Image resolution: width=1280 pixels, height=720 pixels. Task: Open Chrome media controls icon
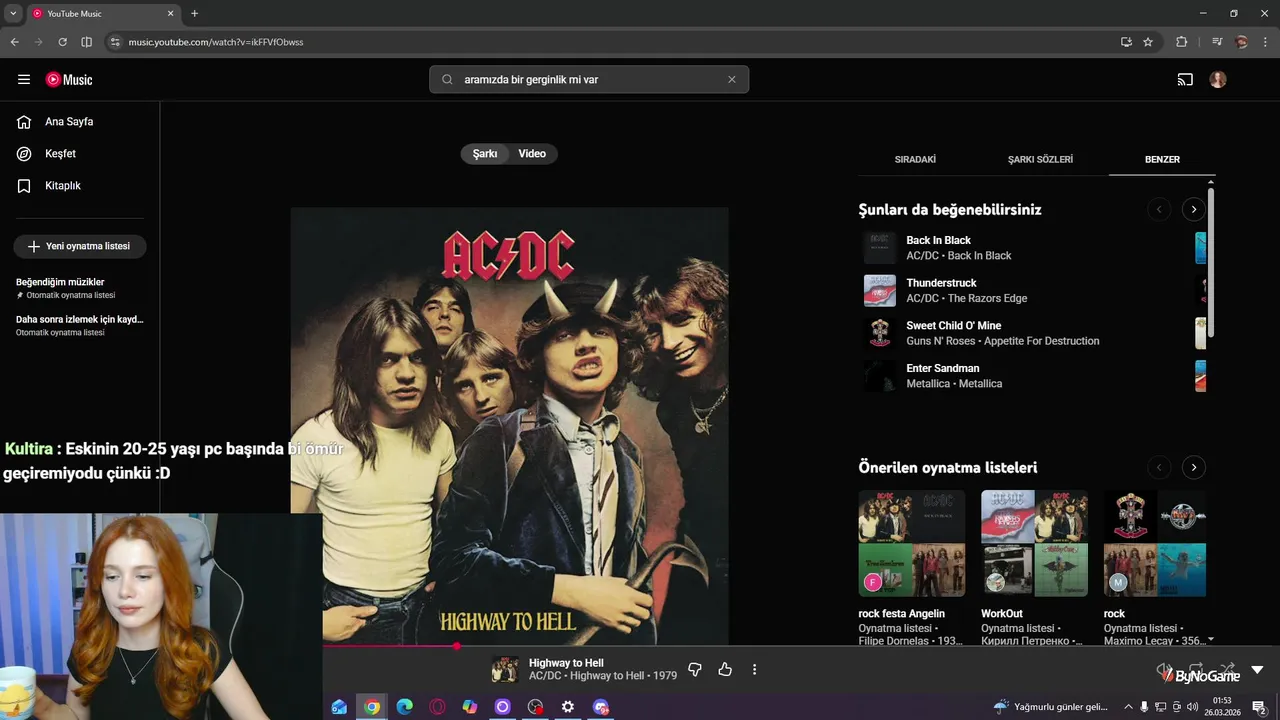click(x=1217, y=42)
